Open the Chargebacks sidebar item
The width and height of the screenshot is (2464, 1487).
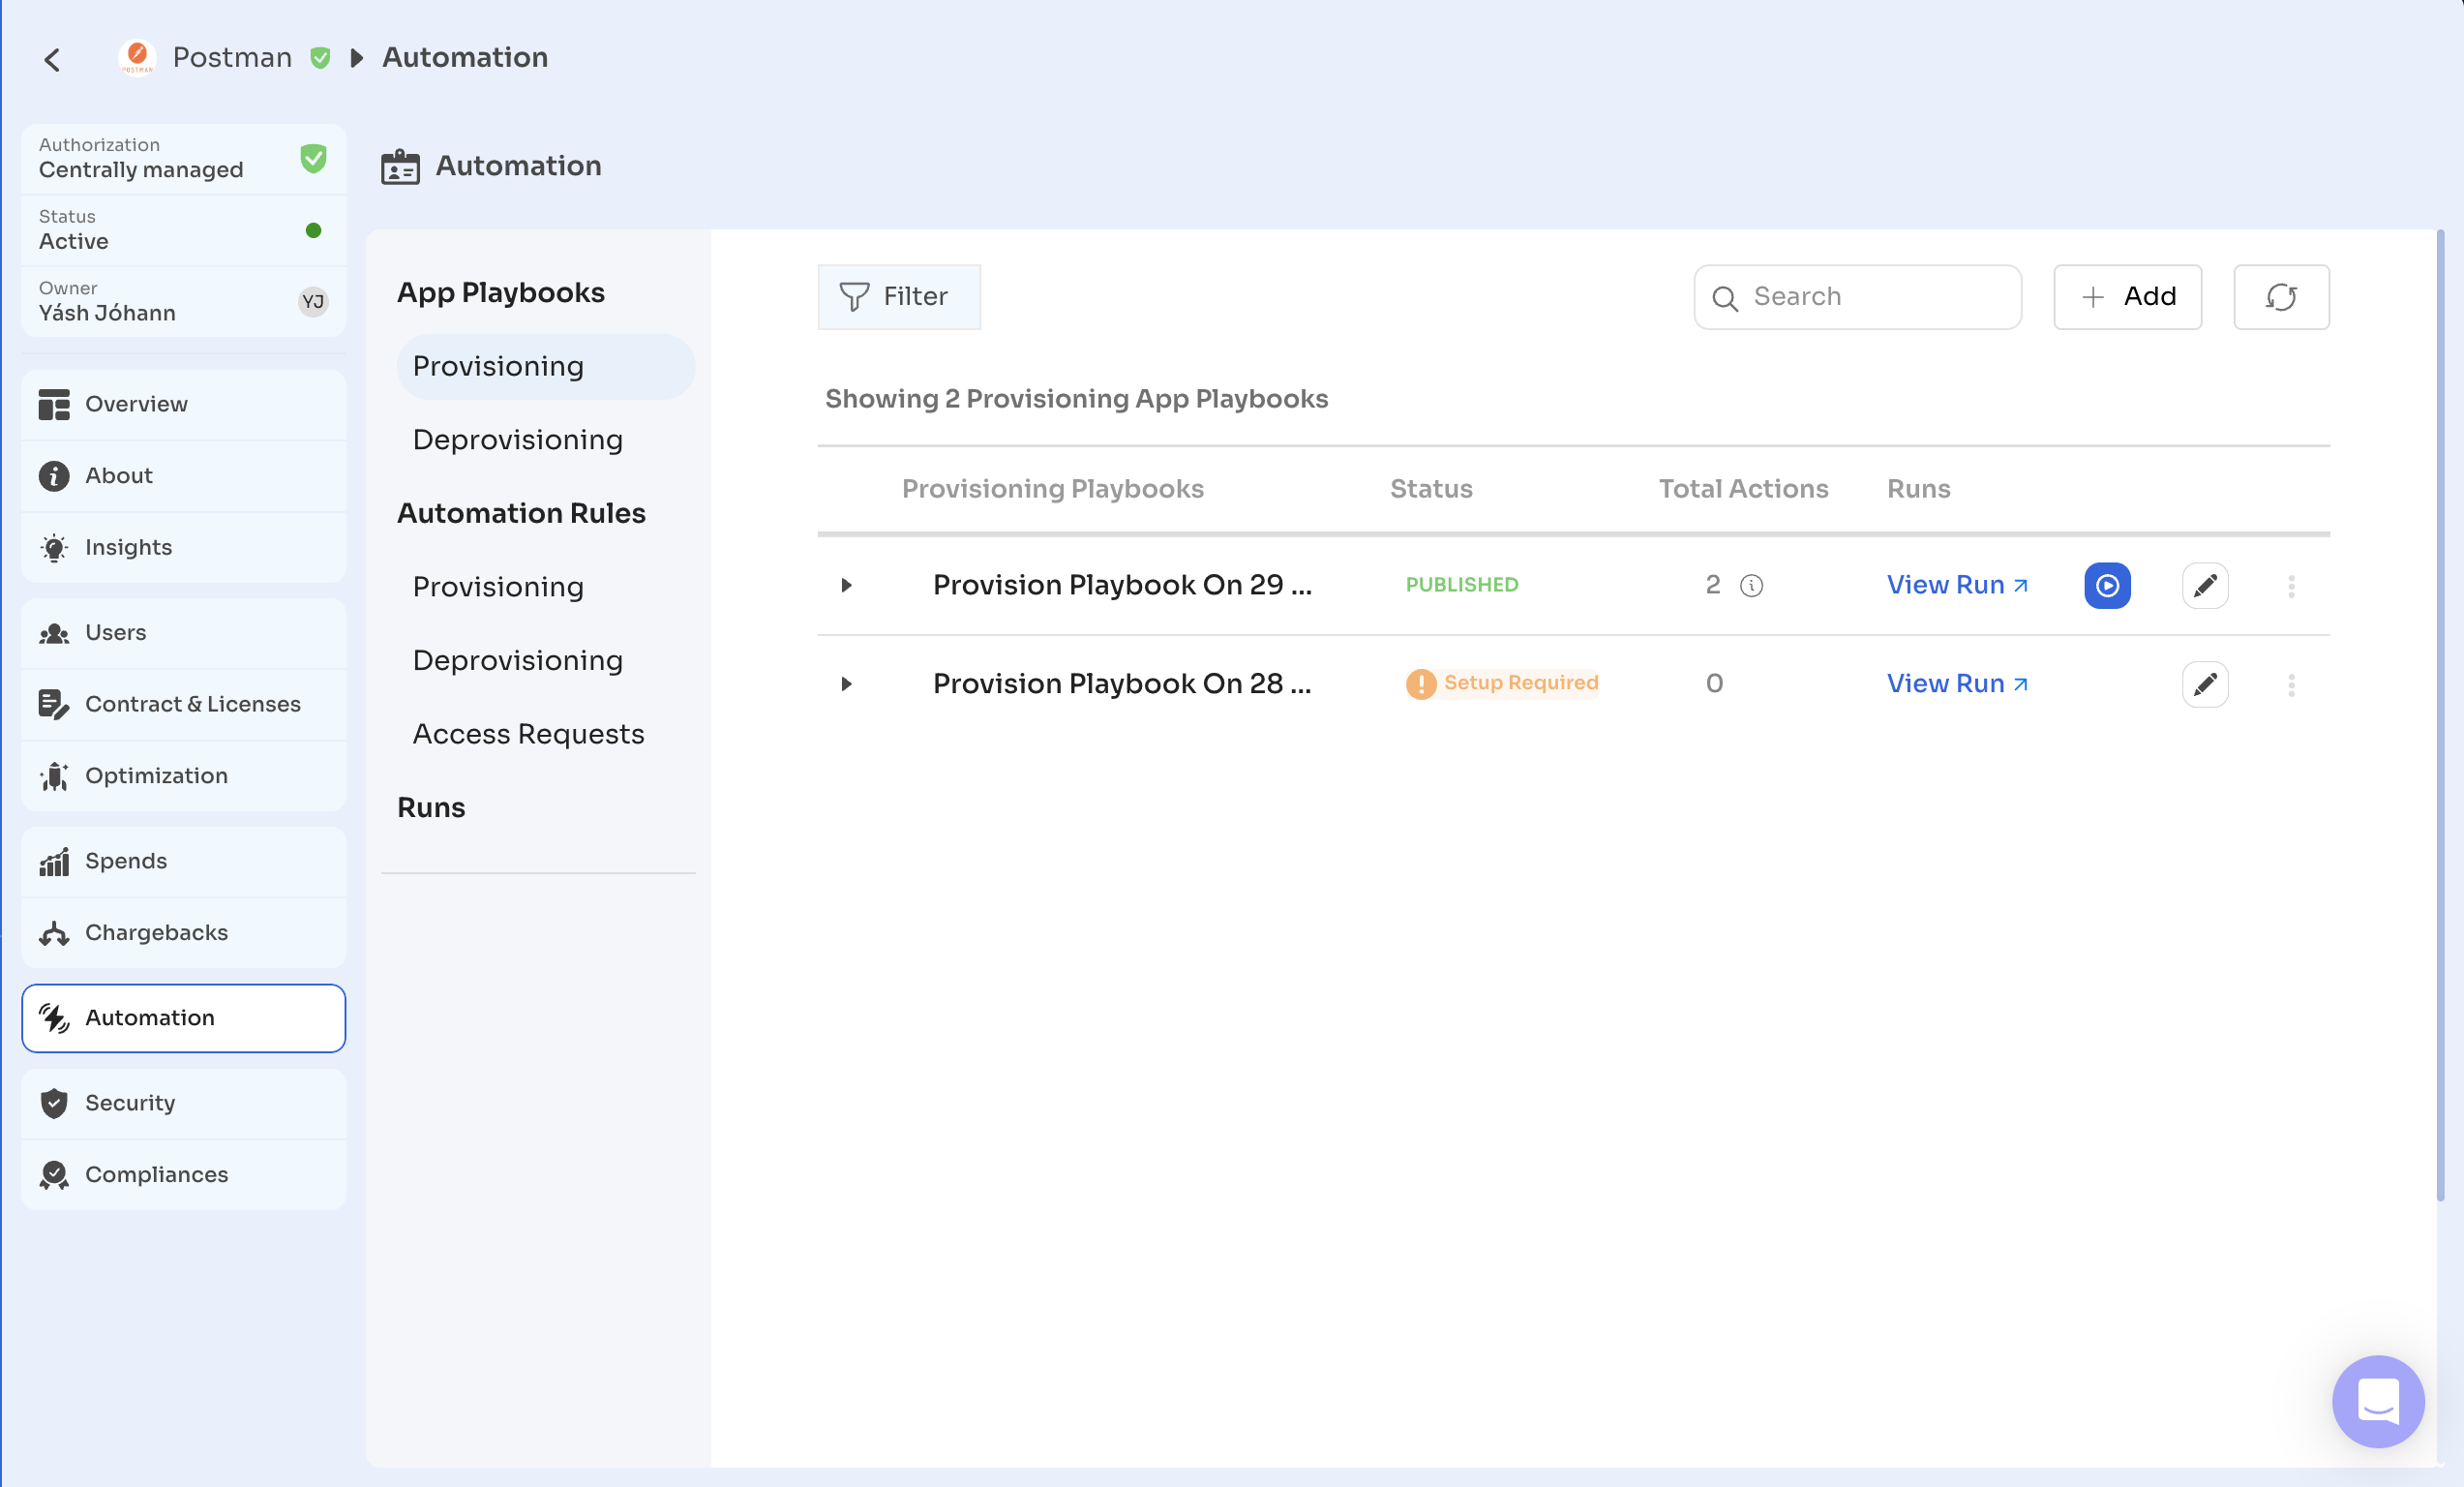click(184, 933)
